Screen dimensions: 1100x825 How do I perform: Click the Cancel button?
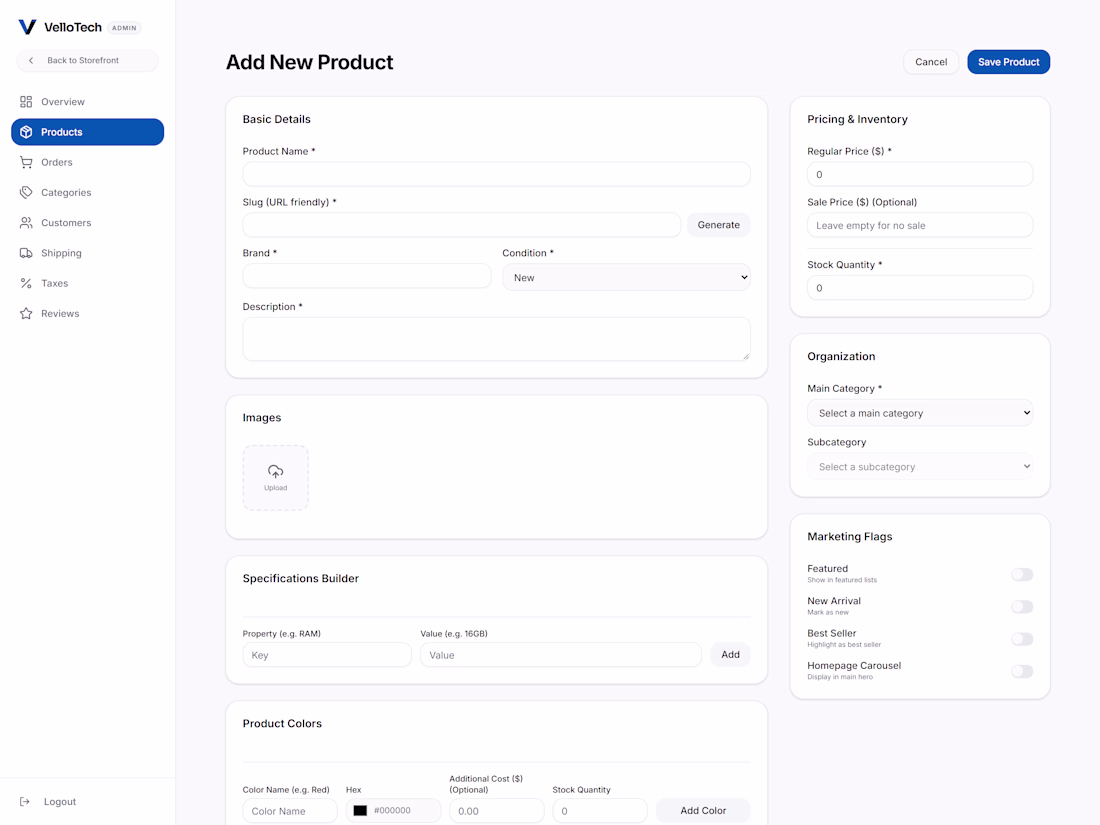[931, 62]
